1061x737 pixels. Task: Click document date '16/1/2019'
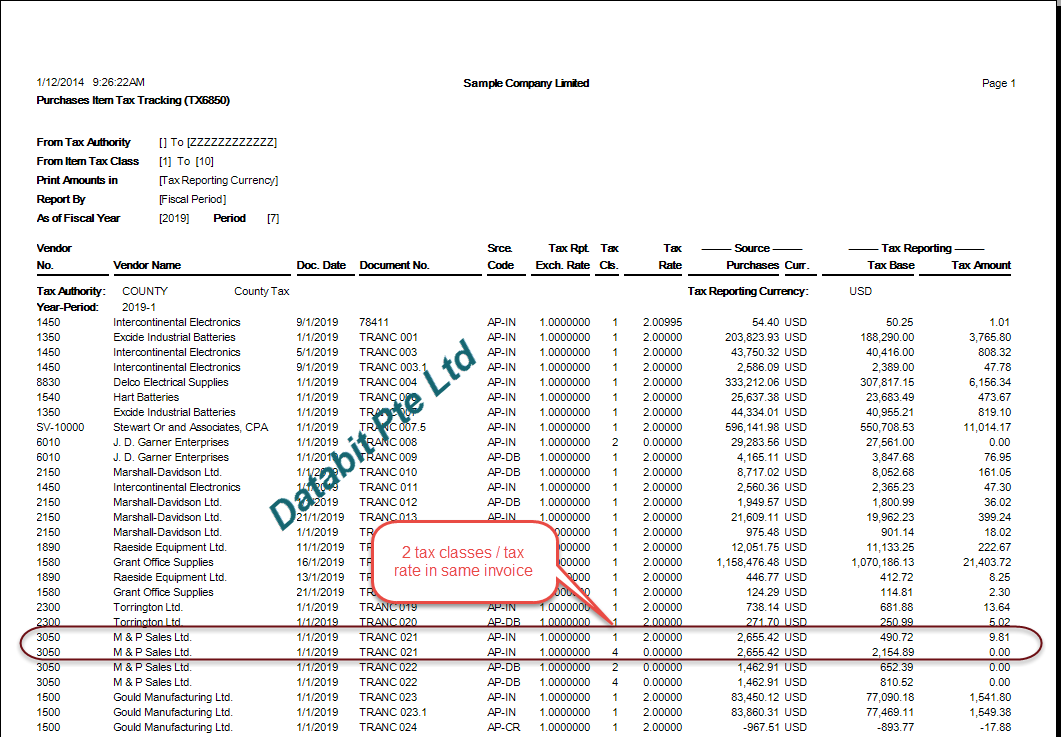320,562
